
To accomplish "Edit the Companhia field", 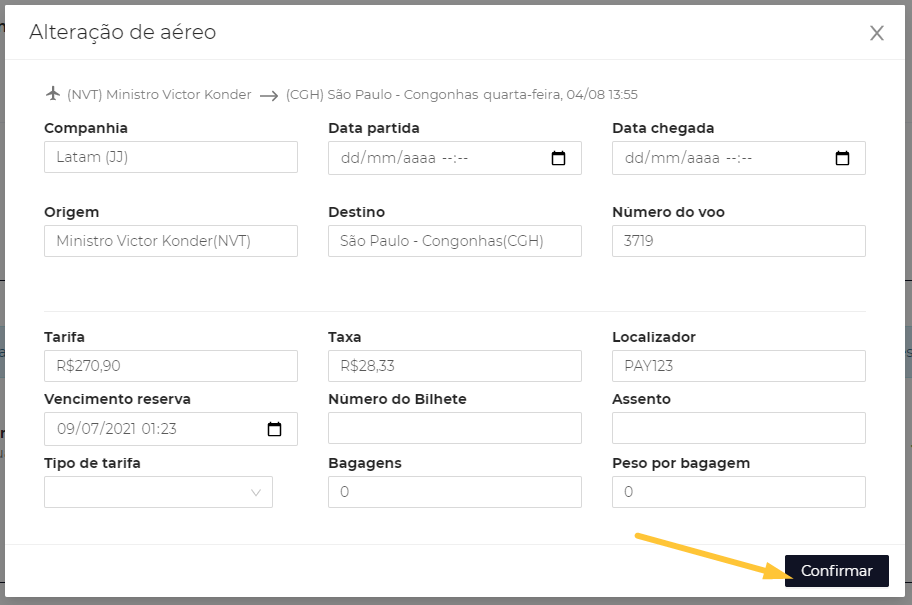I will (171, 157).
